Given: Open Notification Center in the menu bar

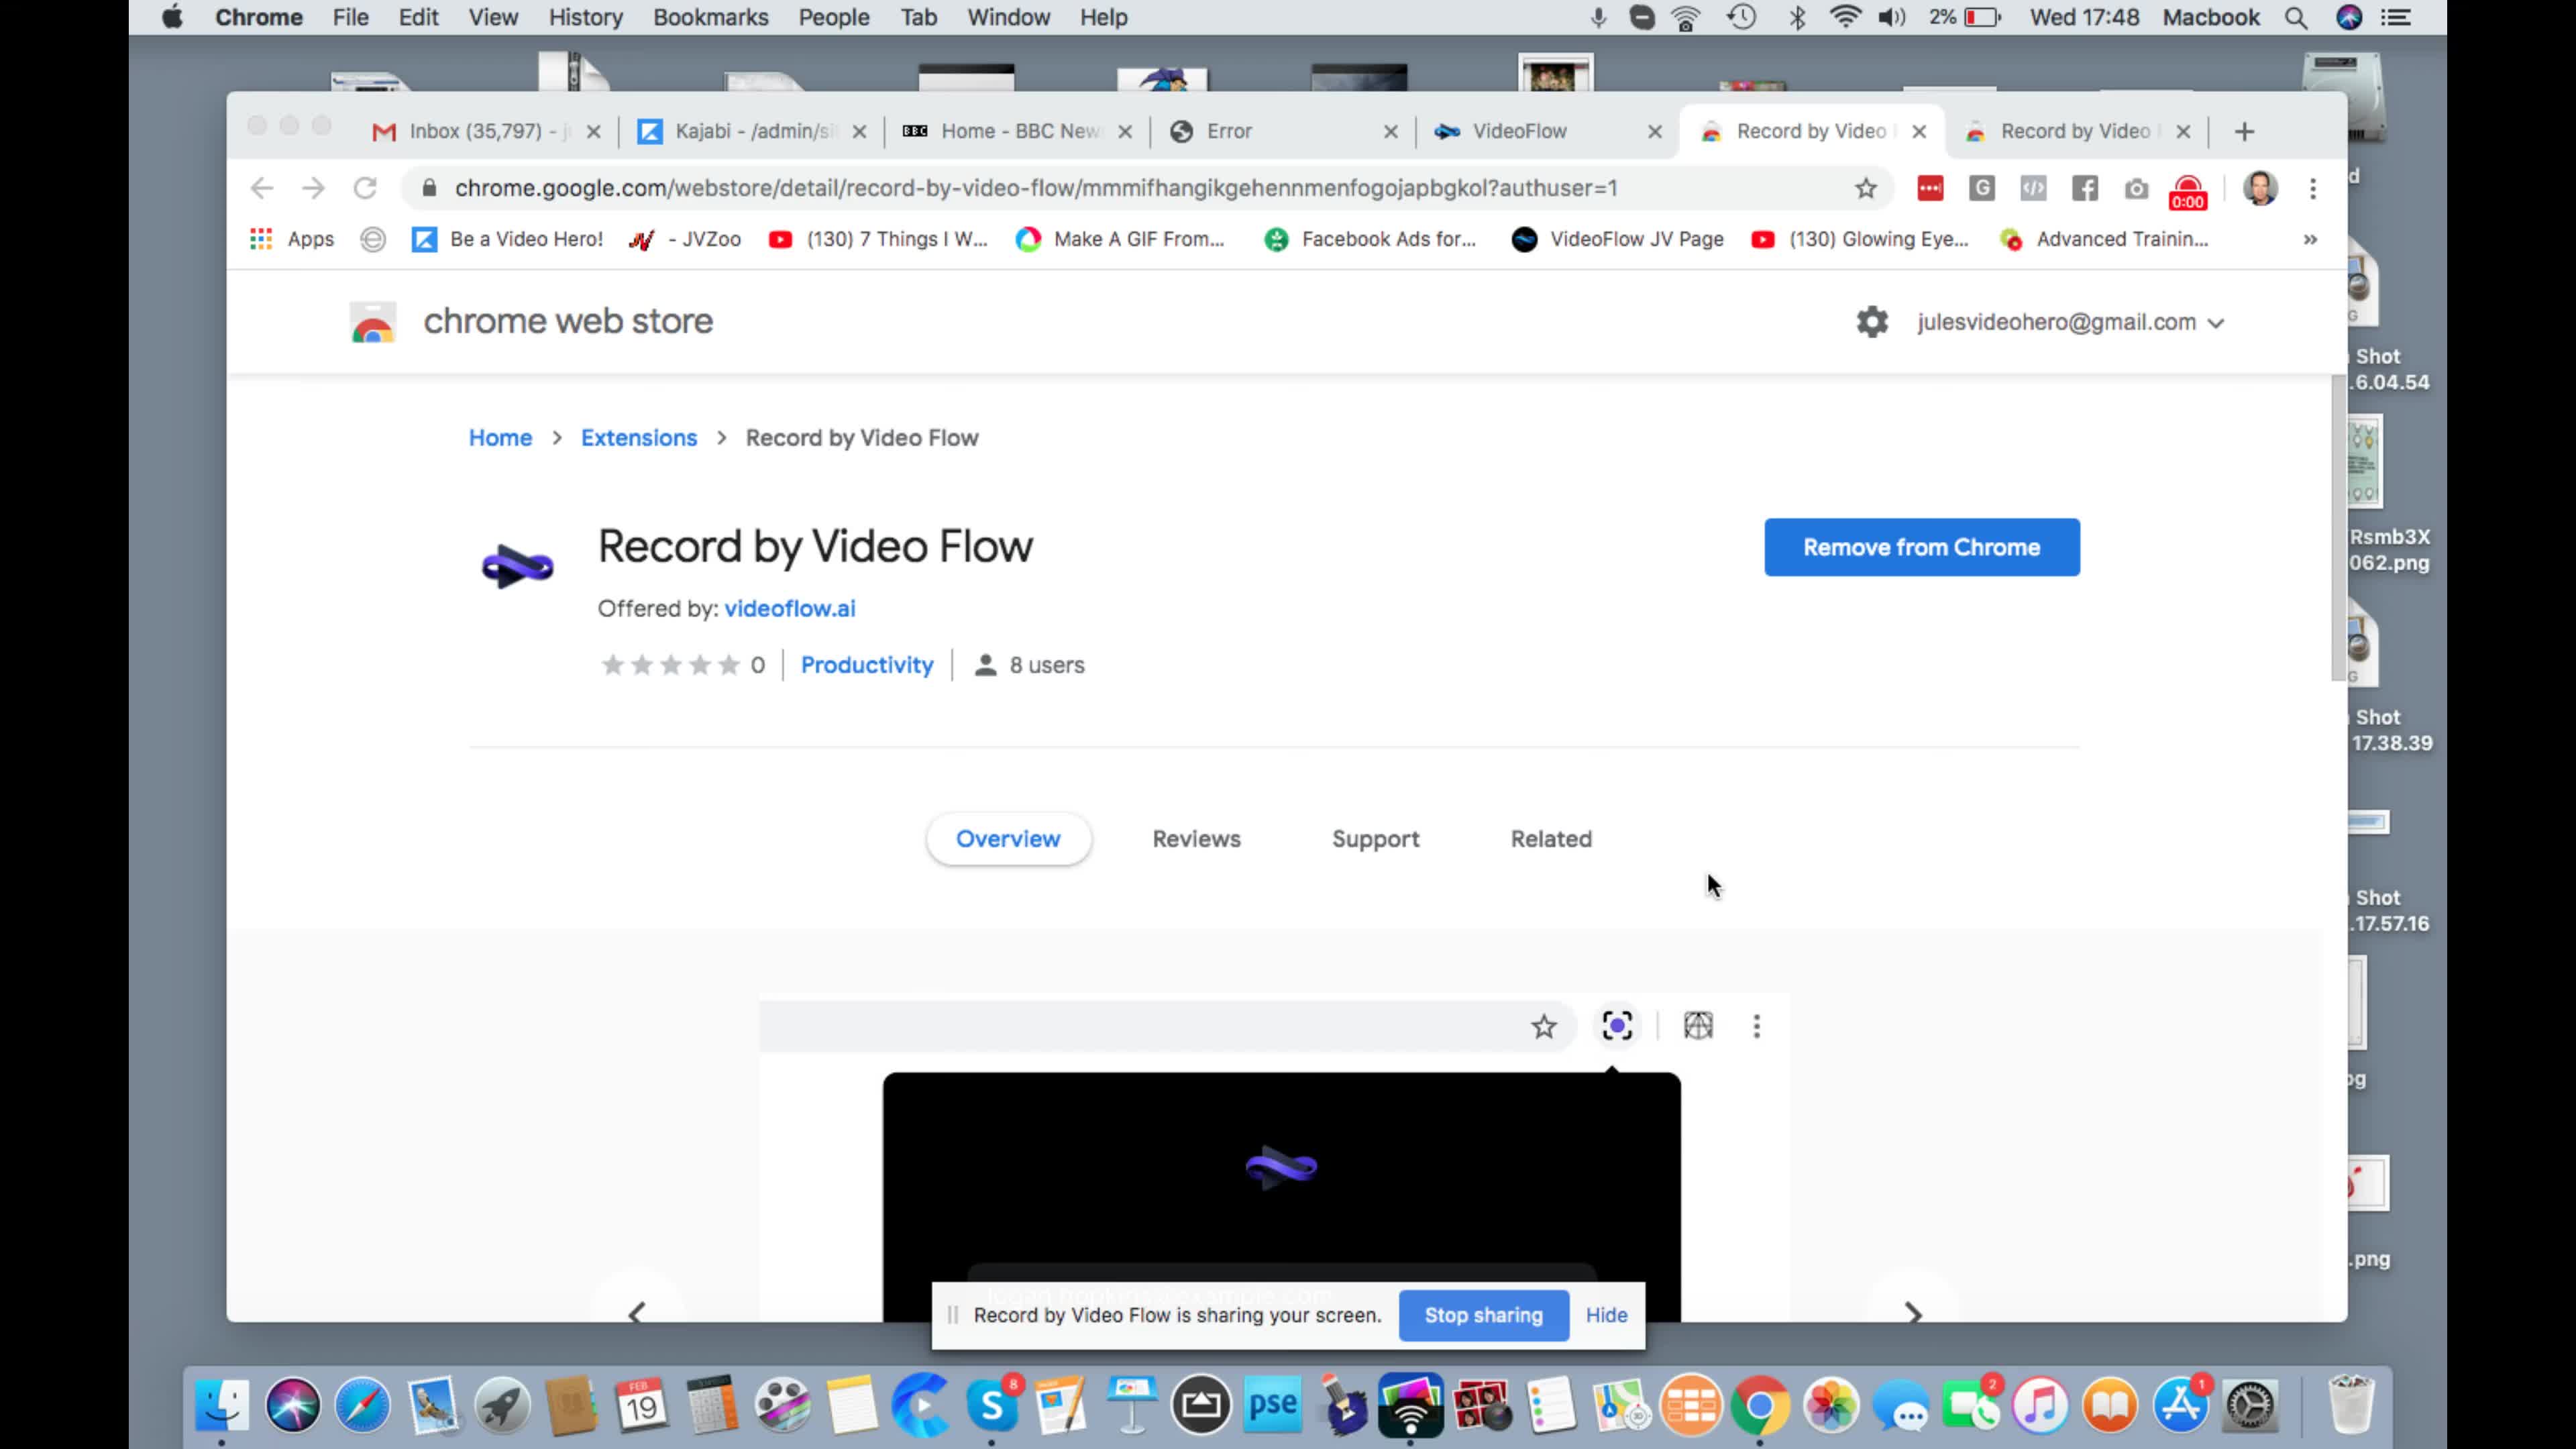Looking at the screenshot, I should tap(2397, 18).
